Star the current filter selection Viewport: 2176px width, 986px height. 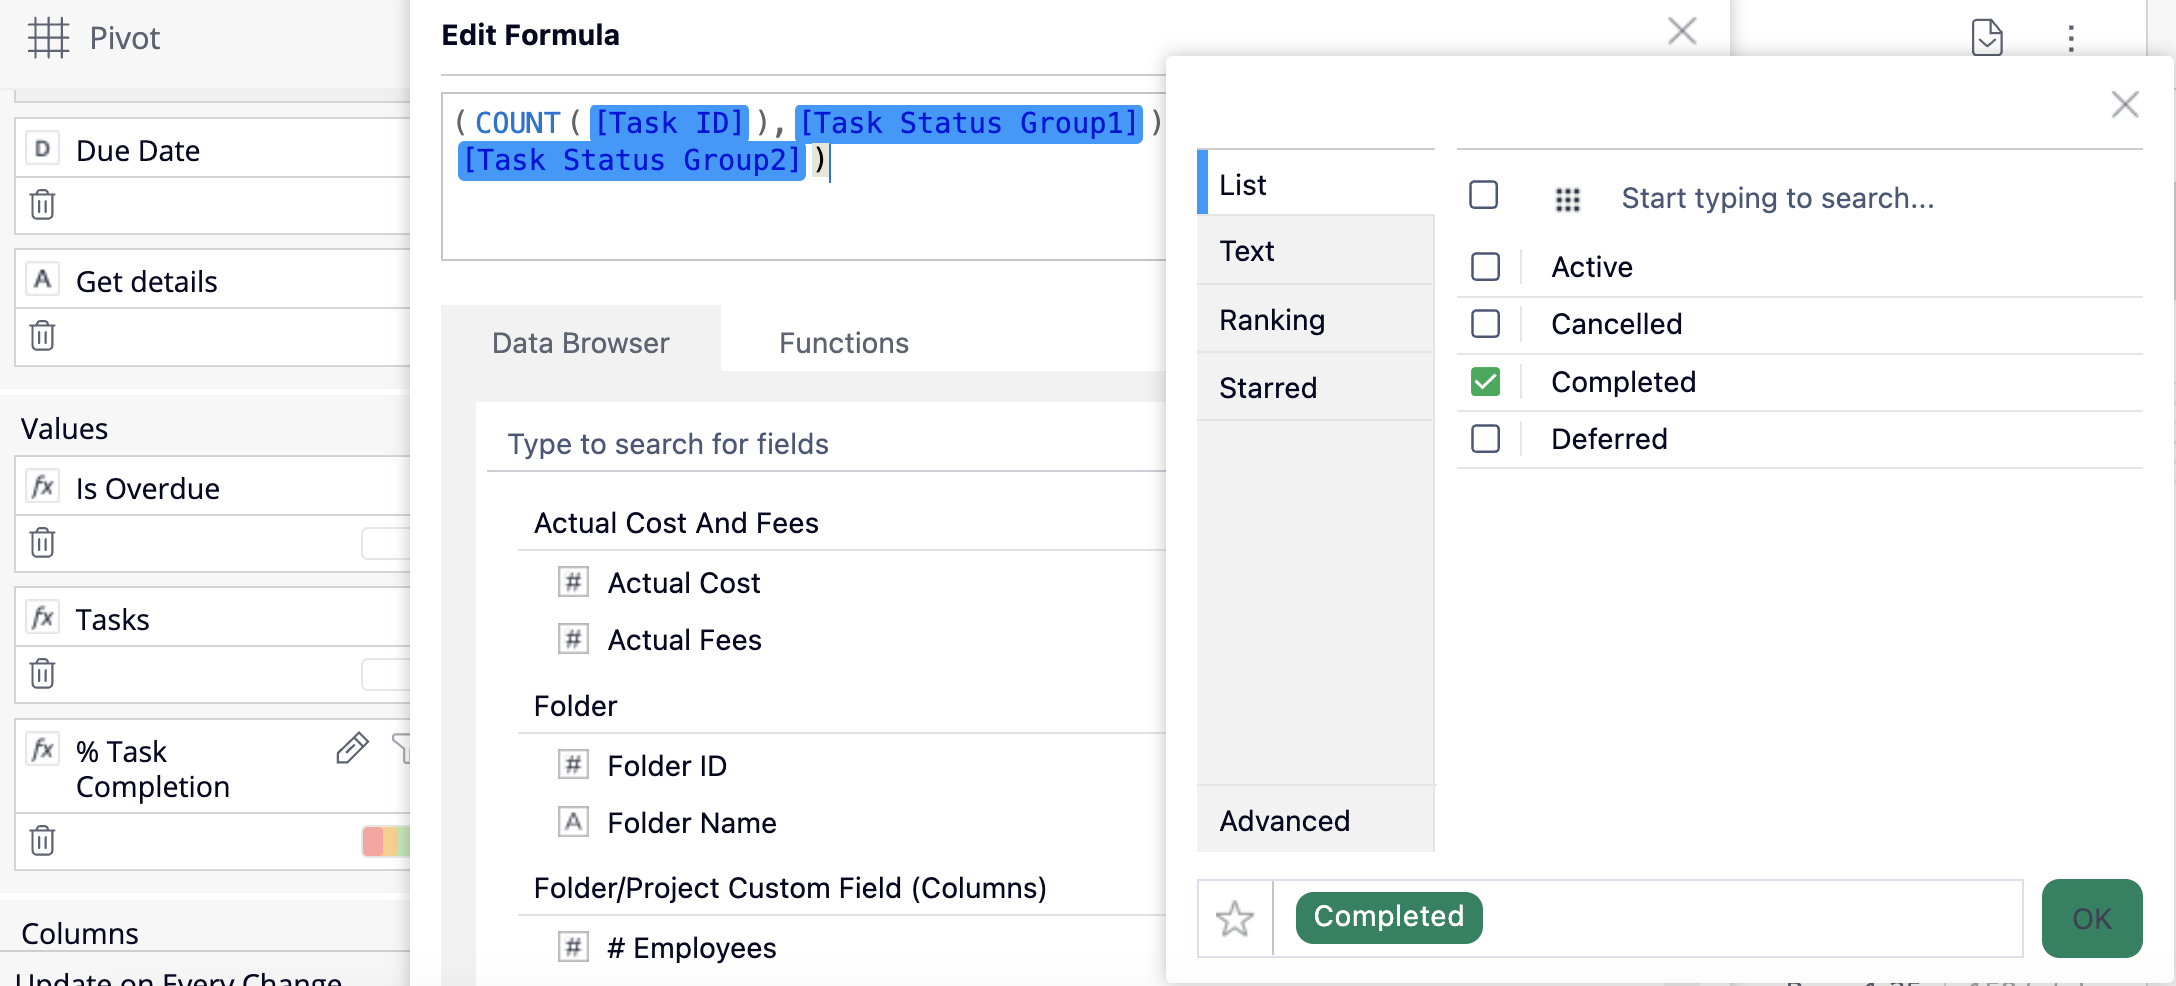pyautogui.click(x=1235, y=918)
